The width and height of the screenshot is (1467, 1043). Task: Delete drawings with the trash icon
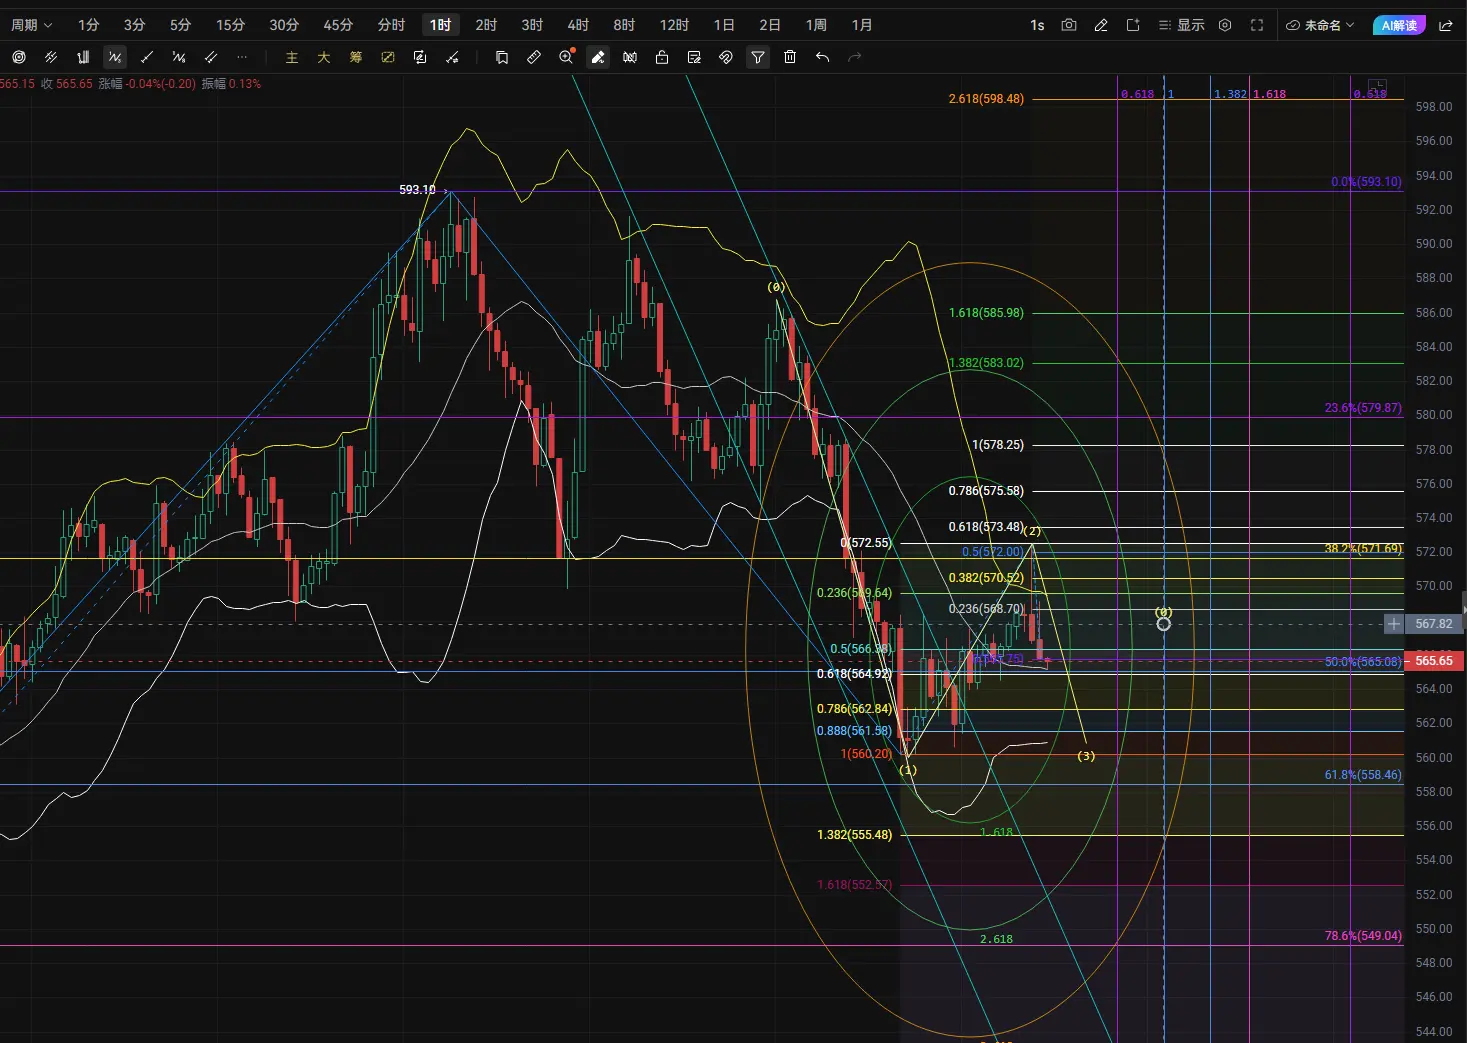pyautogui.click(x=790, y=57)
